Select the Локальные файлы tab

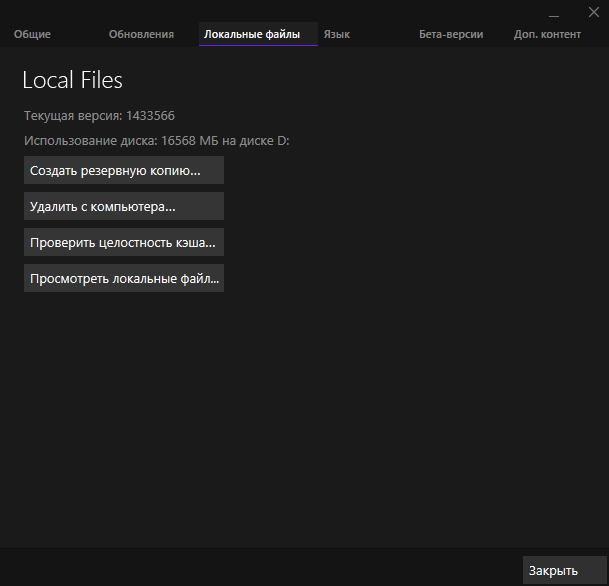coord(258,34)
